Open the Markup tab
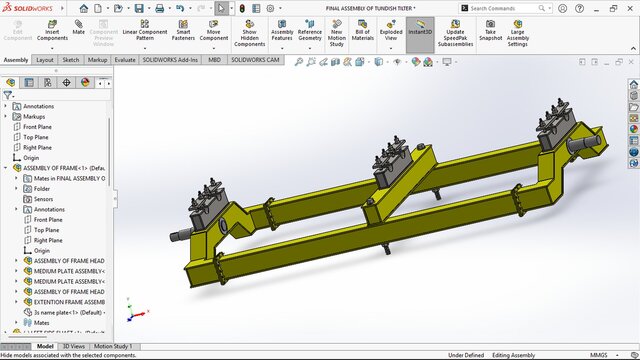The width and height of the screenshot is (640, 360). click(x=97, y=60)
